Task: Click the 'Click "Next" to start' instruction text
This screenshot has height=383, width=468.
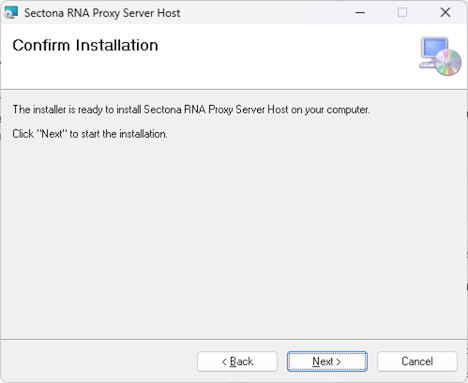Action: tap(90, 134)
